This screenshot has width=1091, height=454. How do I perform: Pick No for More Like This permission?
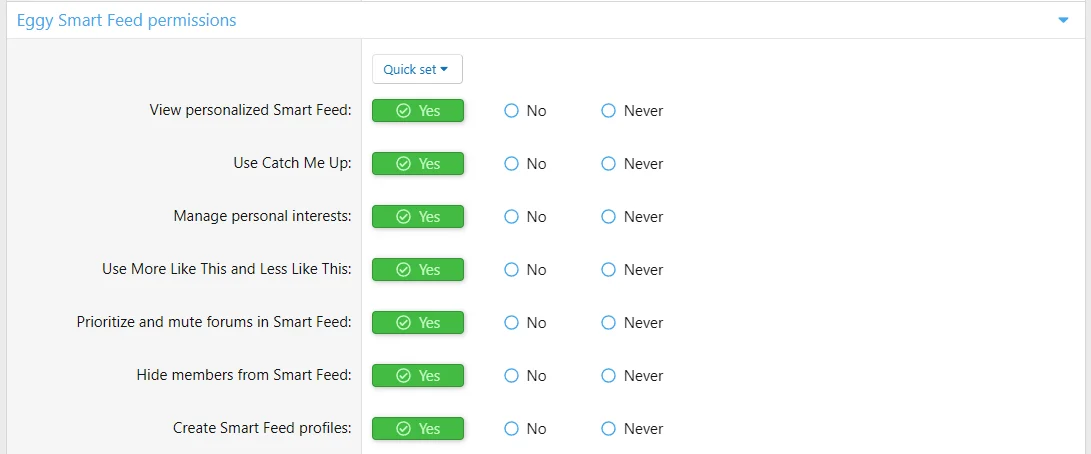coord(525,269)
